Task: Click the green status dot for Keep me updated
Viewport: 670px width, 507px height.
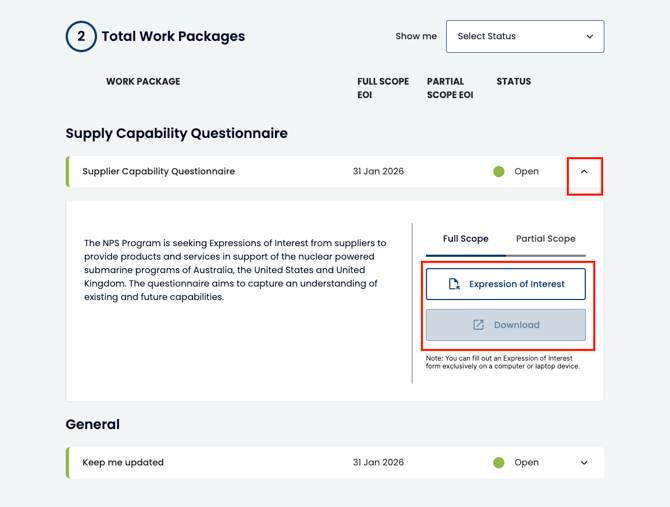Action: point(499,463)
